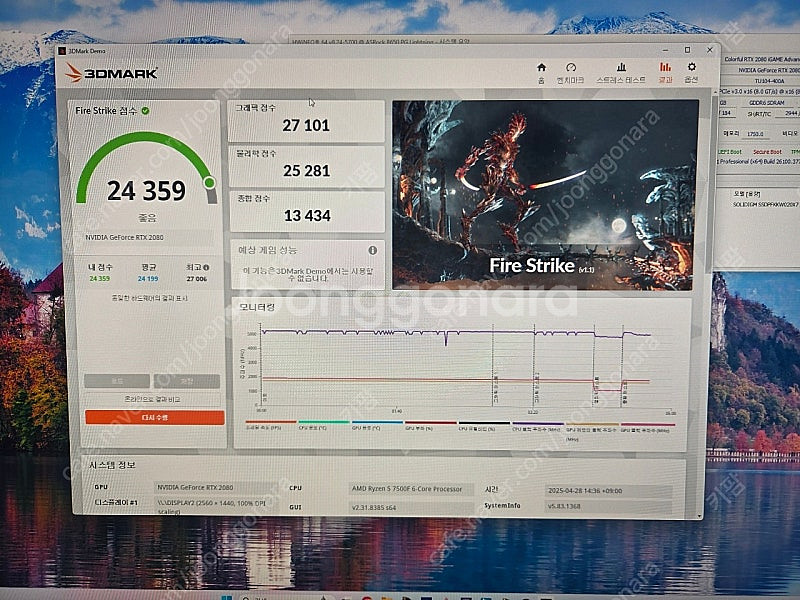Click TU104-400A text in HWiNFO window
800x600 pixels.
coord(770,81)
